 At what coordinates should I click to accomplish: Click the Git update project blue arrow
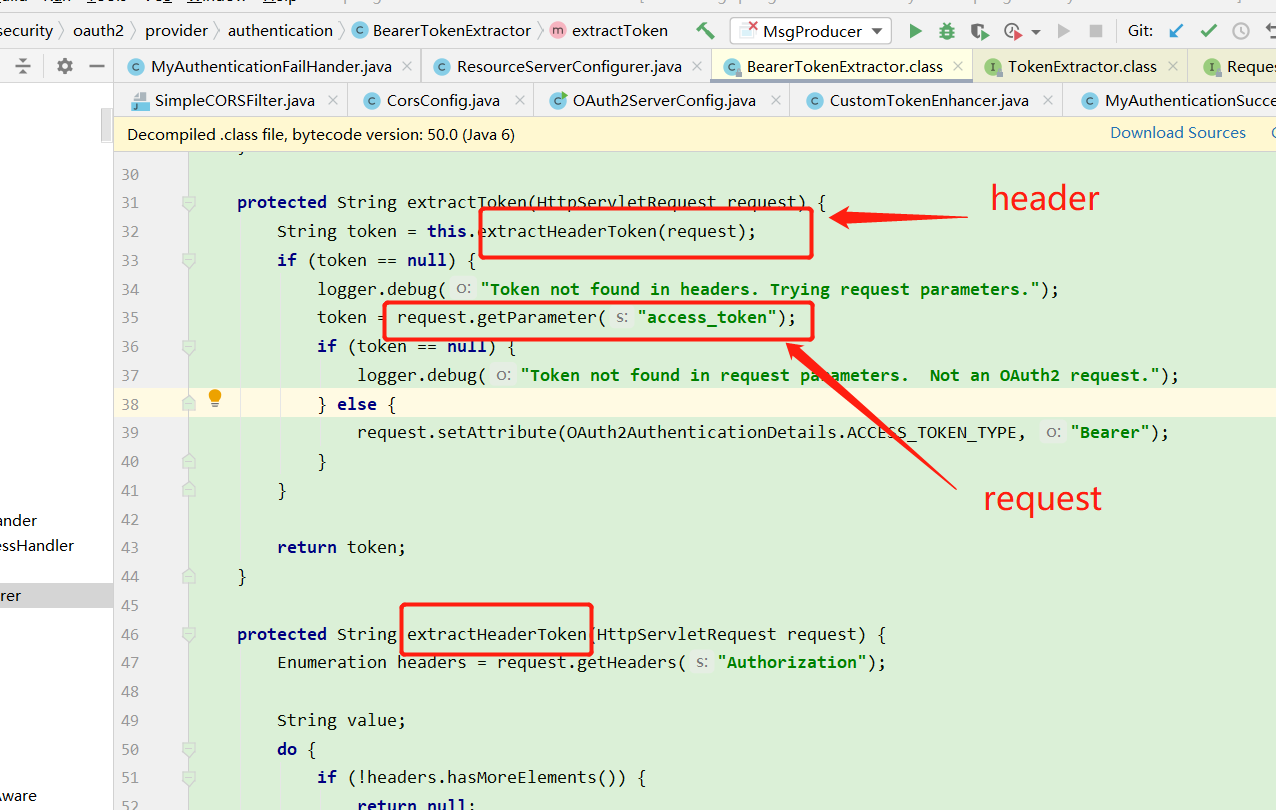1177,31
